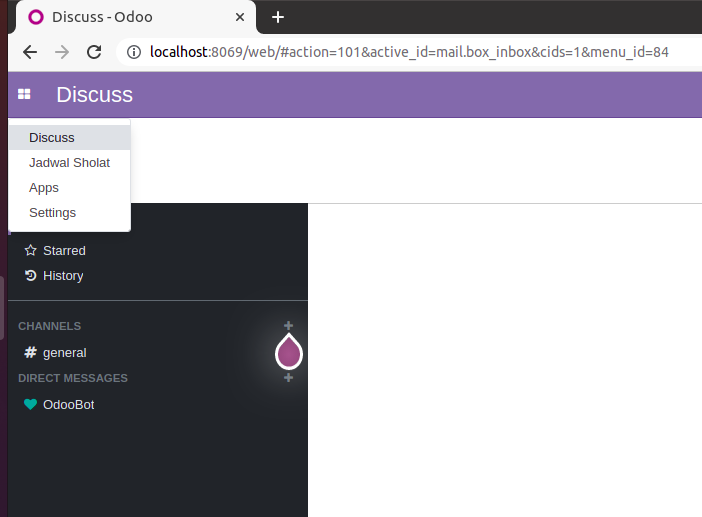The width and height of the screenshot is (702, 517).
Task: Open the History mailbox
Action: click(x=63, y=276)
